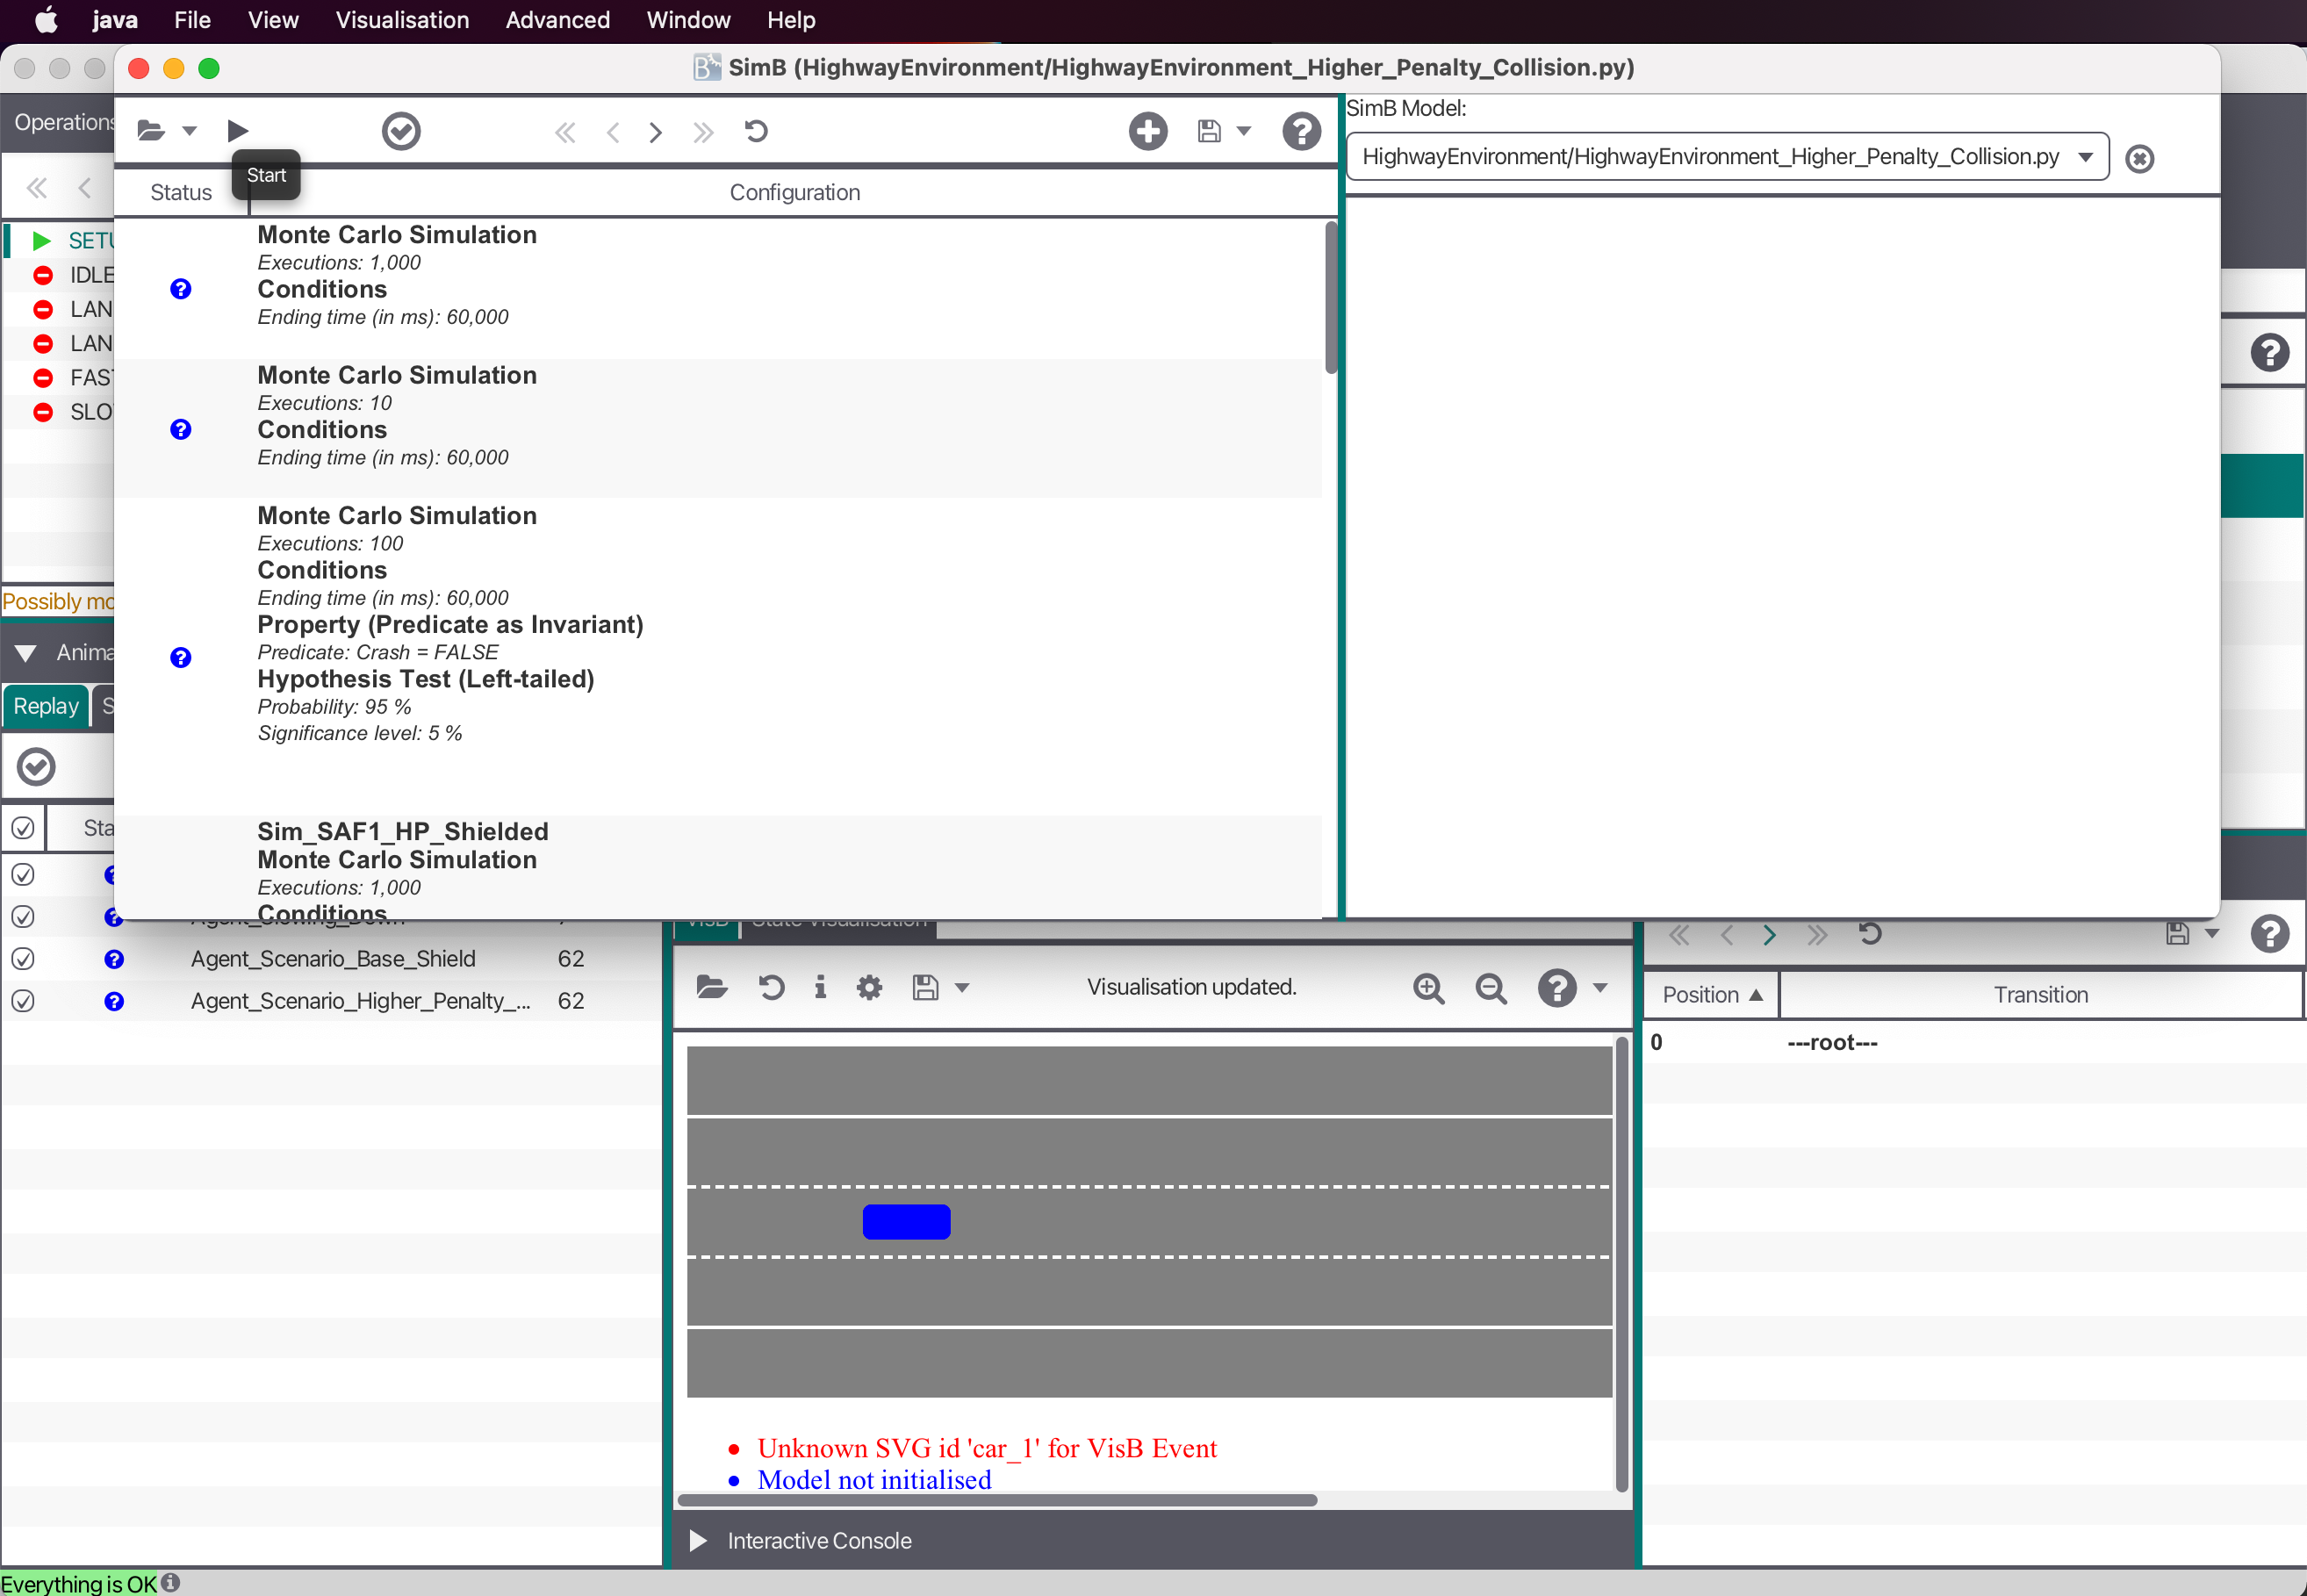
Task: Toggle the select-all checkbox in the Replay table header
Action: tap(22, 828)
